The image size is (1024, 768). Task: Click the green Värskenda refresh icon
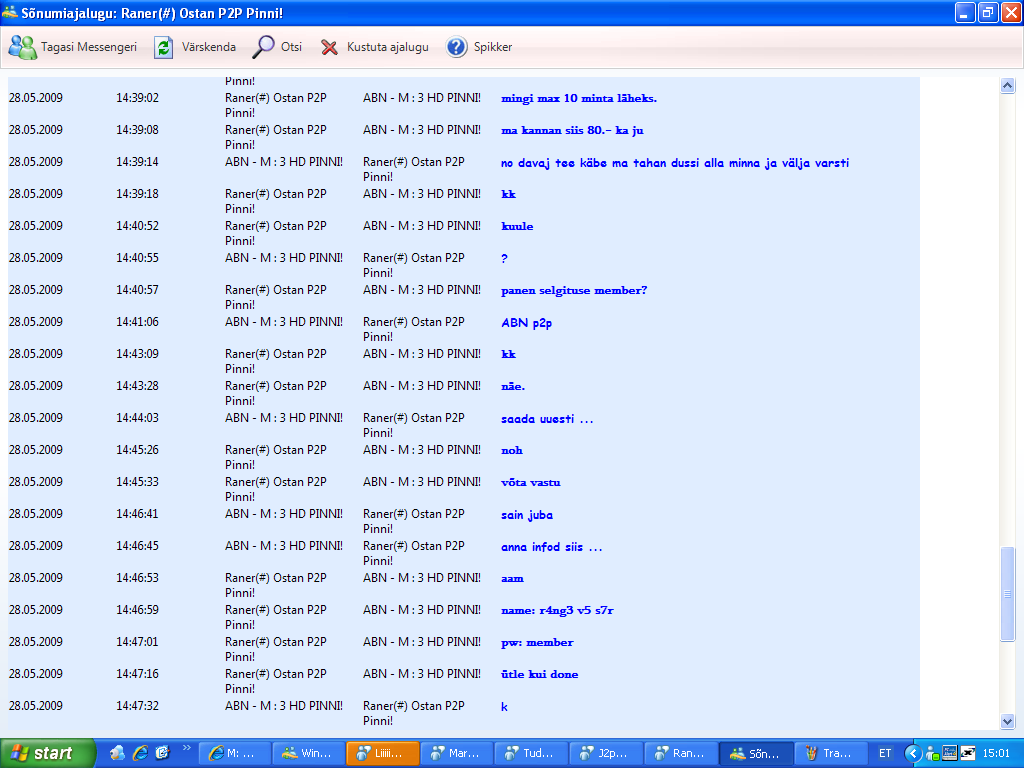coord(163,47)
